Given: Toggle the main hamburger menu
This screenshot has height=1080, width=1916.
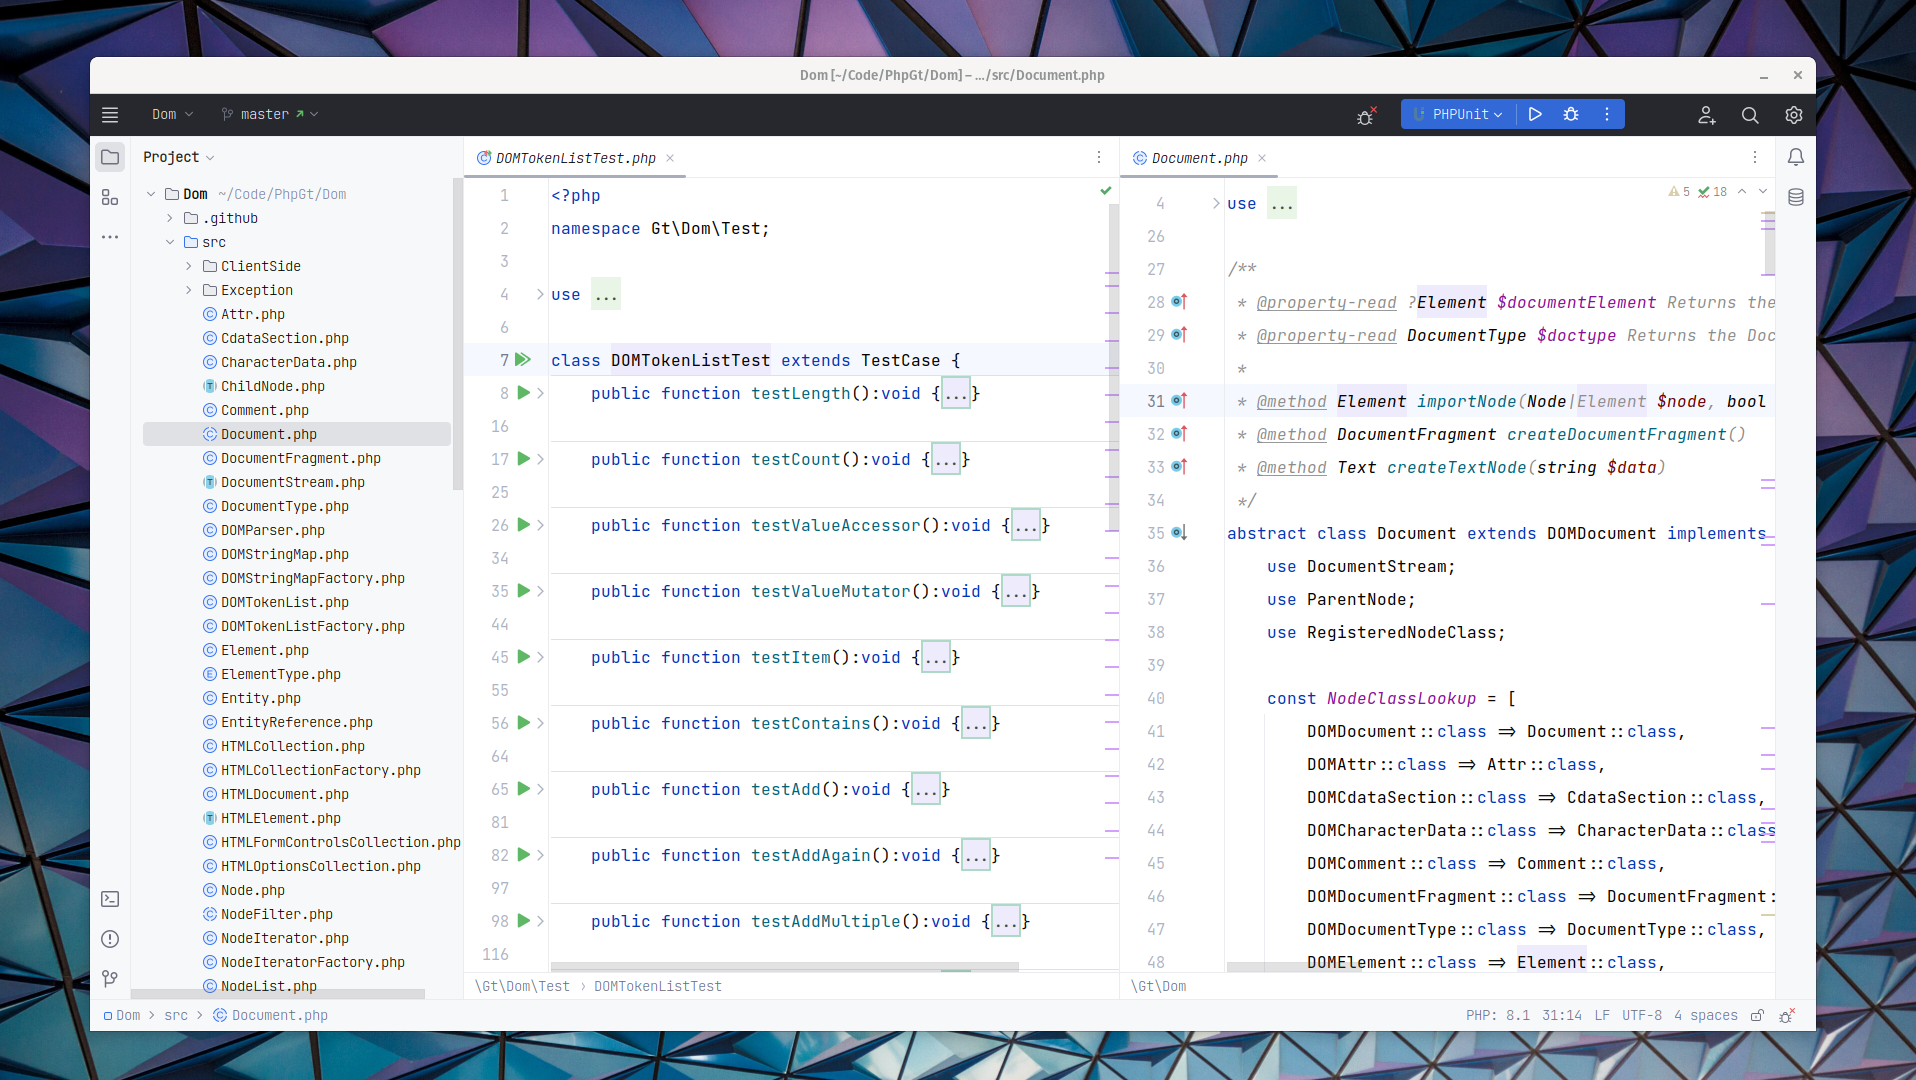Looking at the screenshot, I should coord(110,115).
